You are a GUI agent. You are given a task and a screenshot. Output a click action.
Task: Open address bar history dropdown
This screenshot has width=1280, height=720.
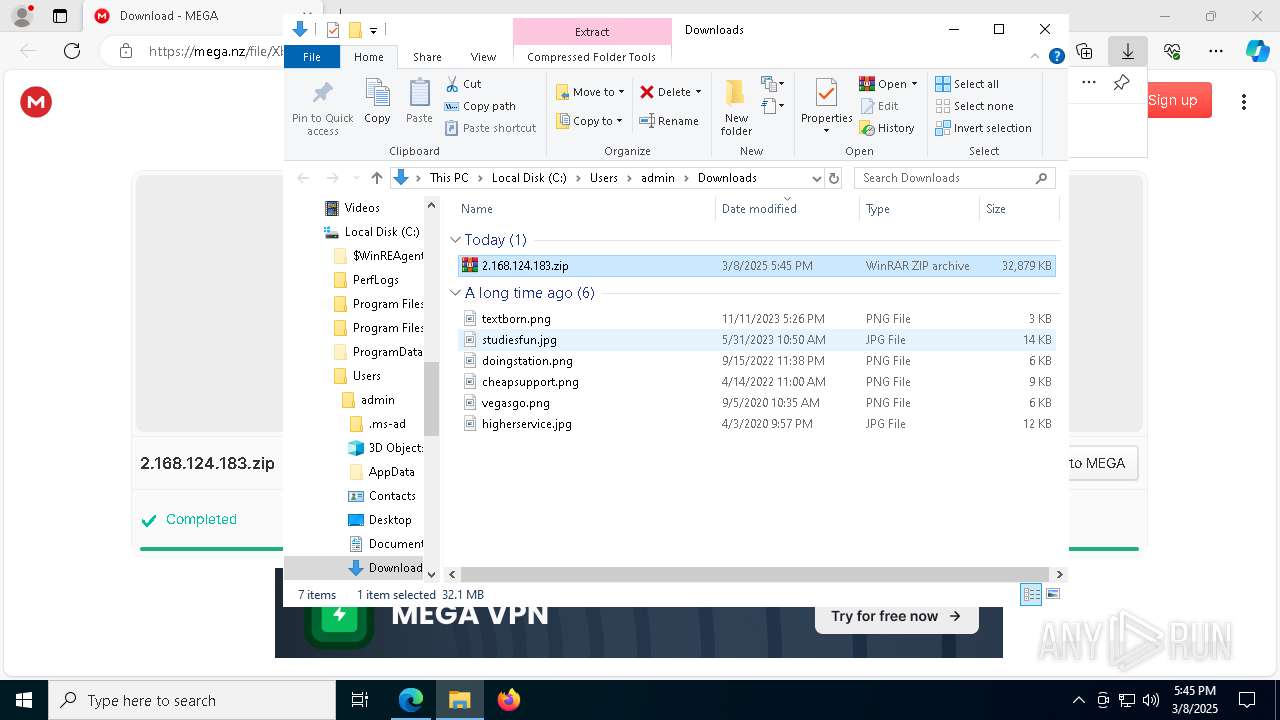tap(816, 178)
